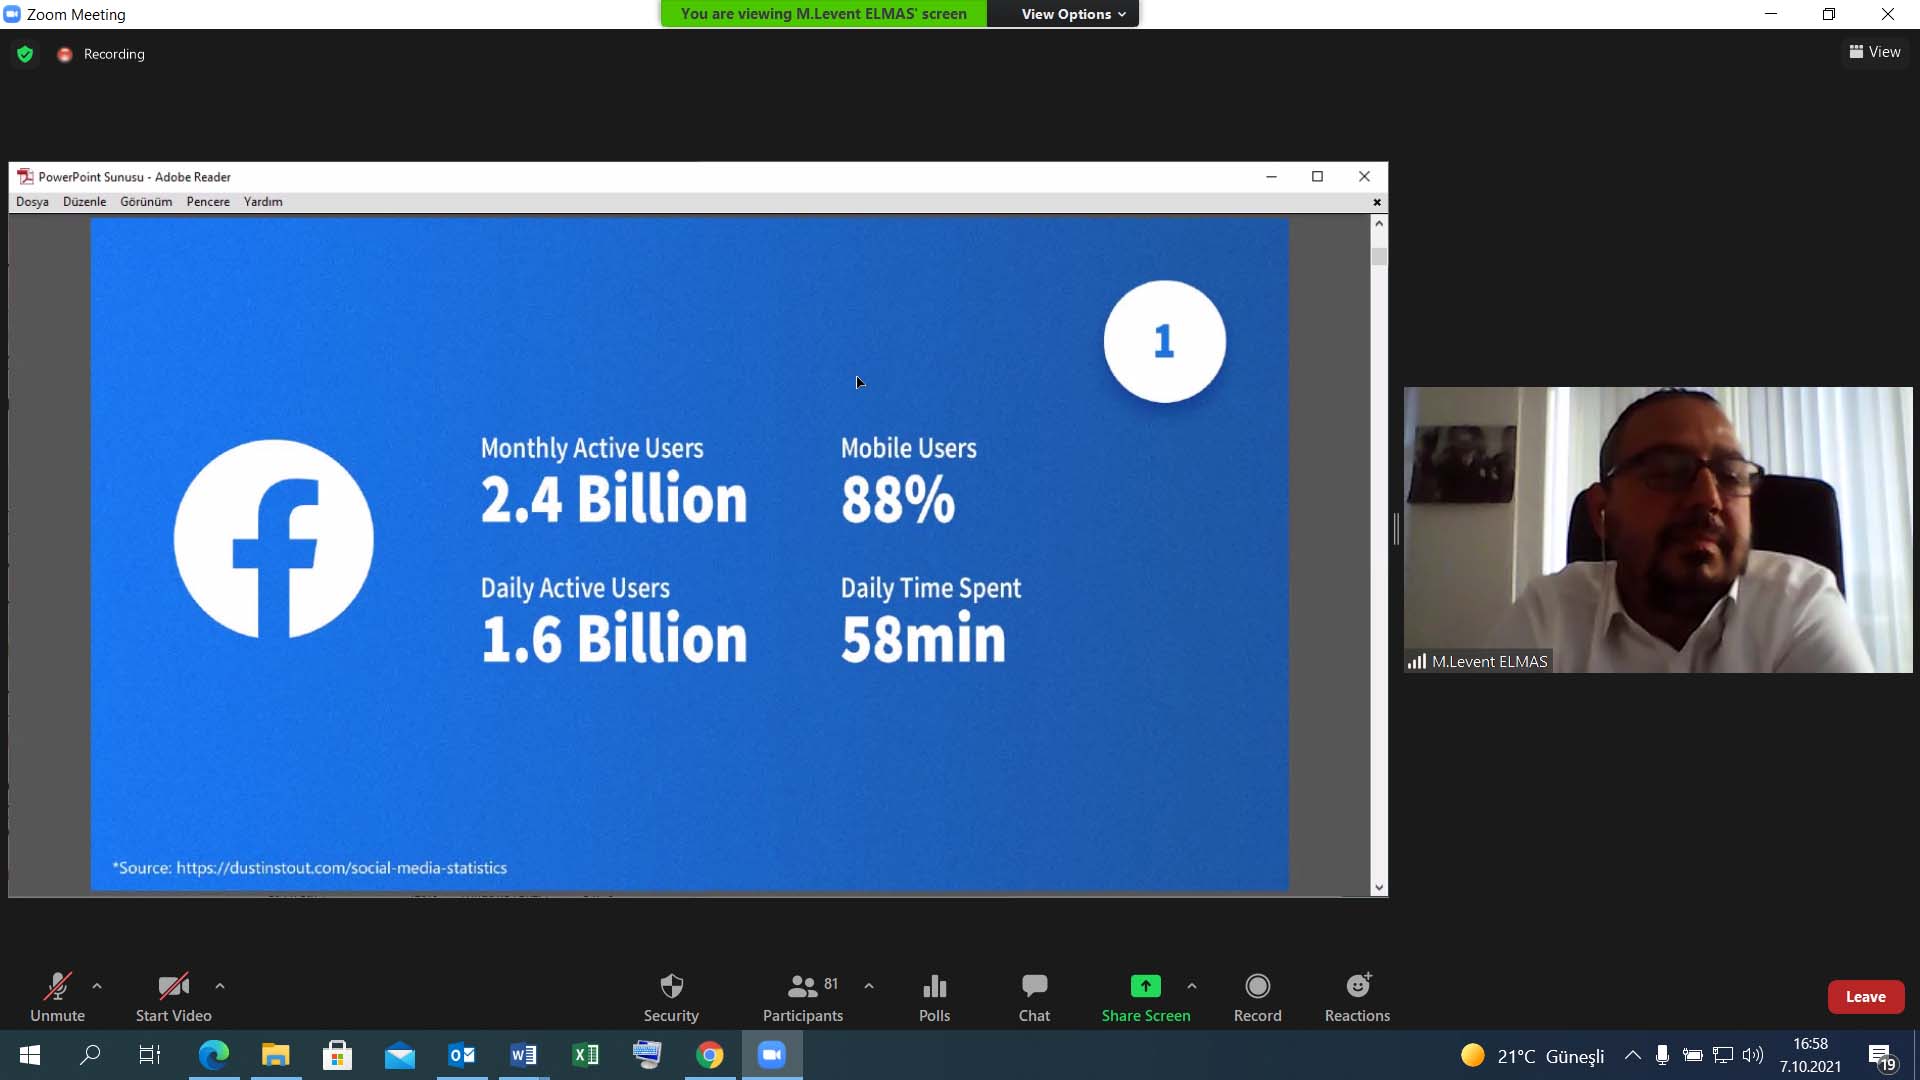Launch Microsoft Edge from taskbar
Image resolution: width=1920 pixels, height=1080 pixels.
[x=214, y=1055]
